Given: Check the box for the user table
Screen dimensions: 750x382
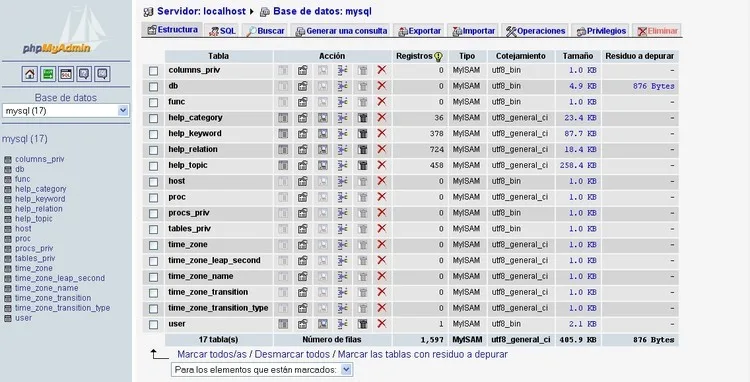Looking at the screenshot, I should pos(153,324).
